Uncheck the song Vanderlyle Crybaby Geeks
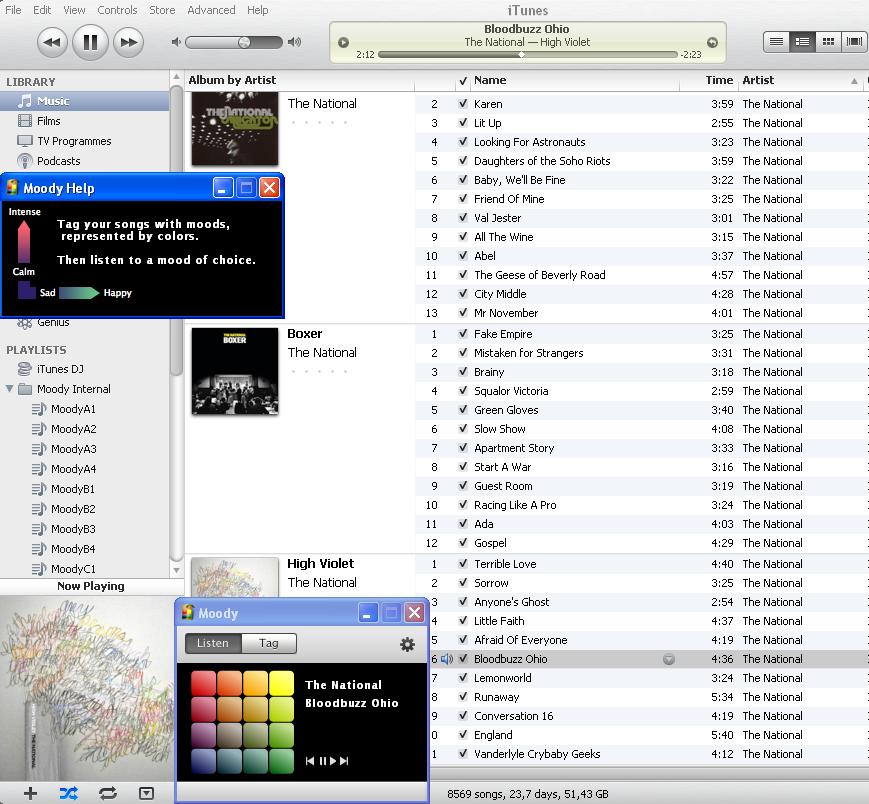Viewport: 869px width, 804px height. pyautogui.click(x=463, y=754)
